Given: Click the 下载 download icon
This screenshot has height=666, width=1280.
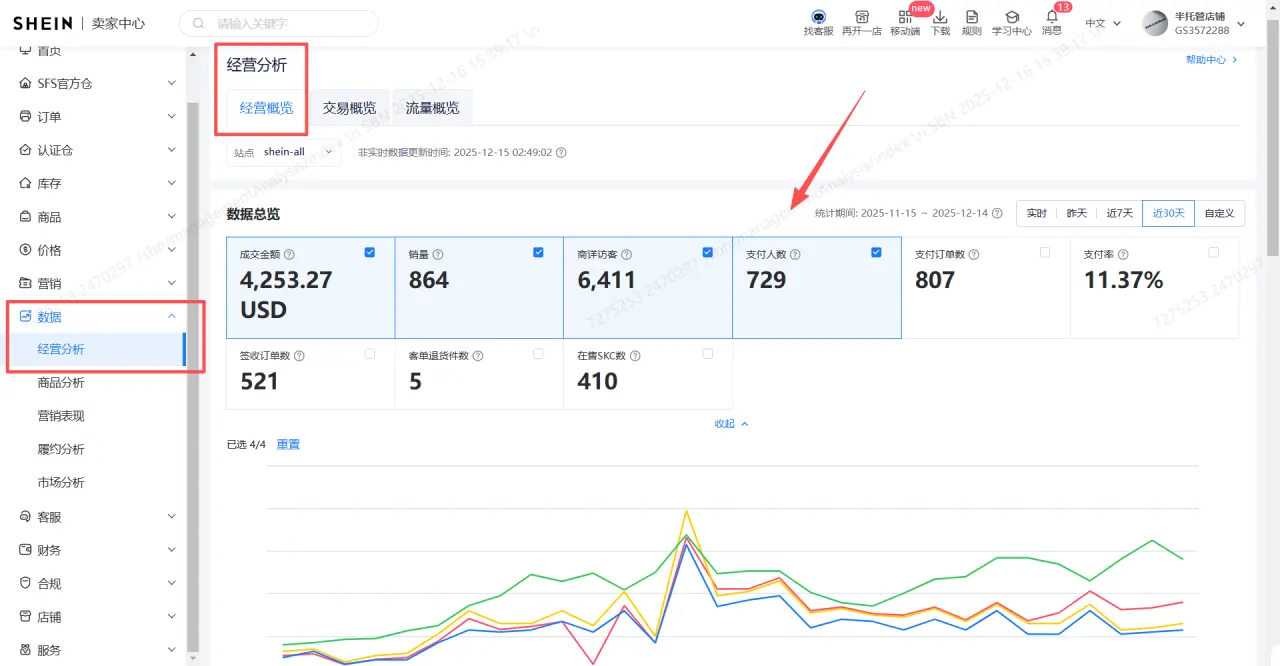Looking at the screenshot, I should pyautogui.click(x=940, y=17).
